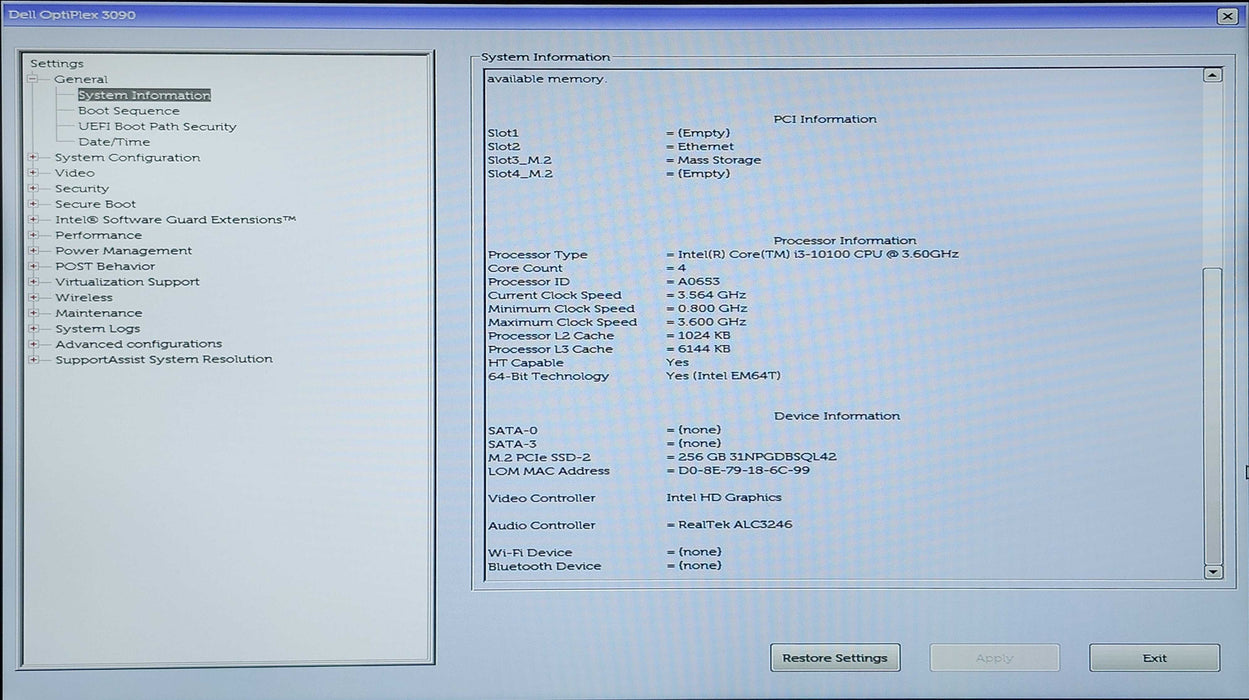1249x700 pixels.
Task: Select the Wireless settings category
Action: [x=84, y=298]
